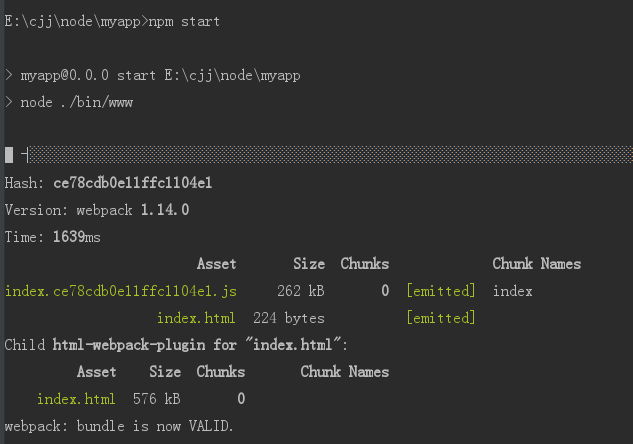Click the hash value ce78cdb0e11ffc1104e1
This screenshot has width=633, height=444.
pyautogui.click(x=132, y=183)
